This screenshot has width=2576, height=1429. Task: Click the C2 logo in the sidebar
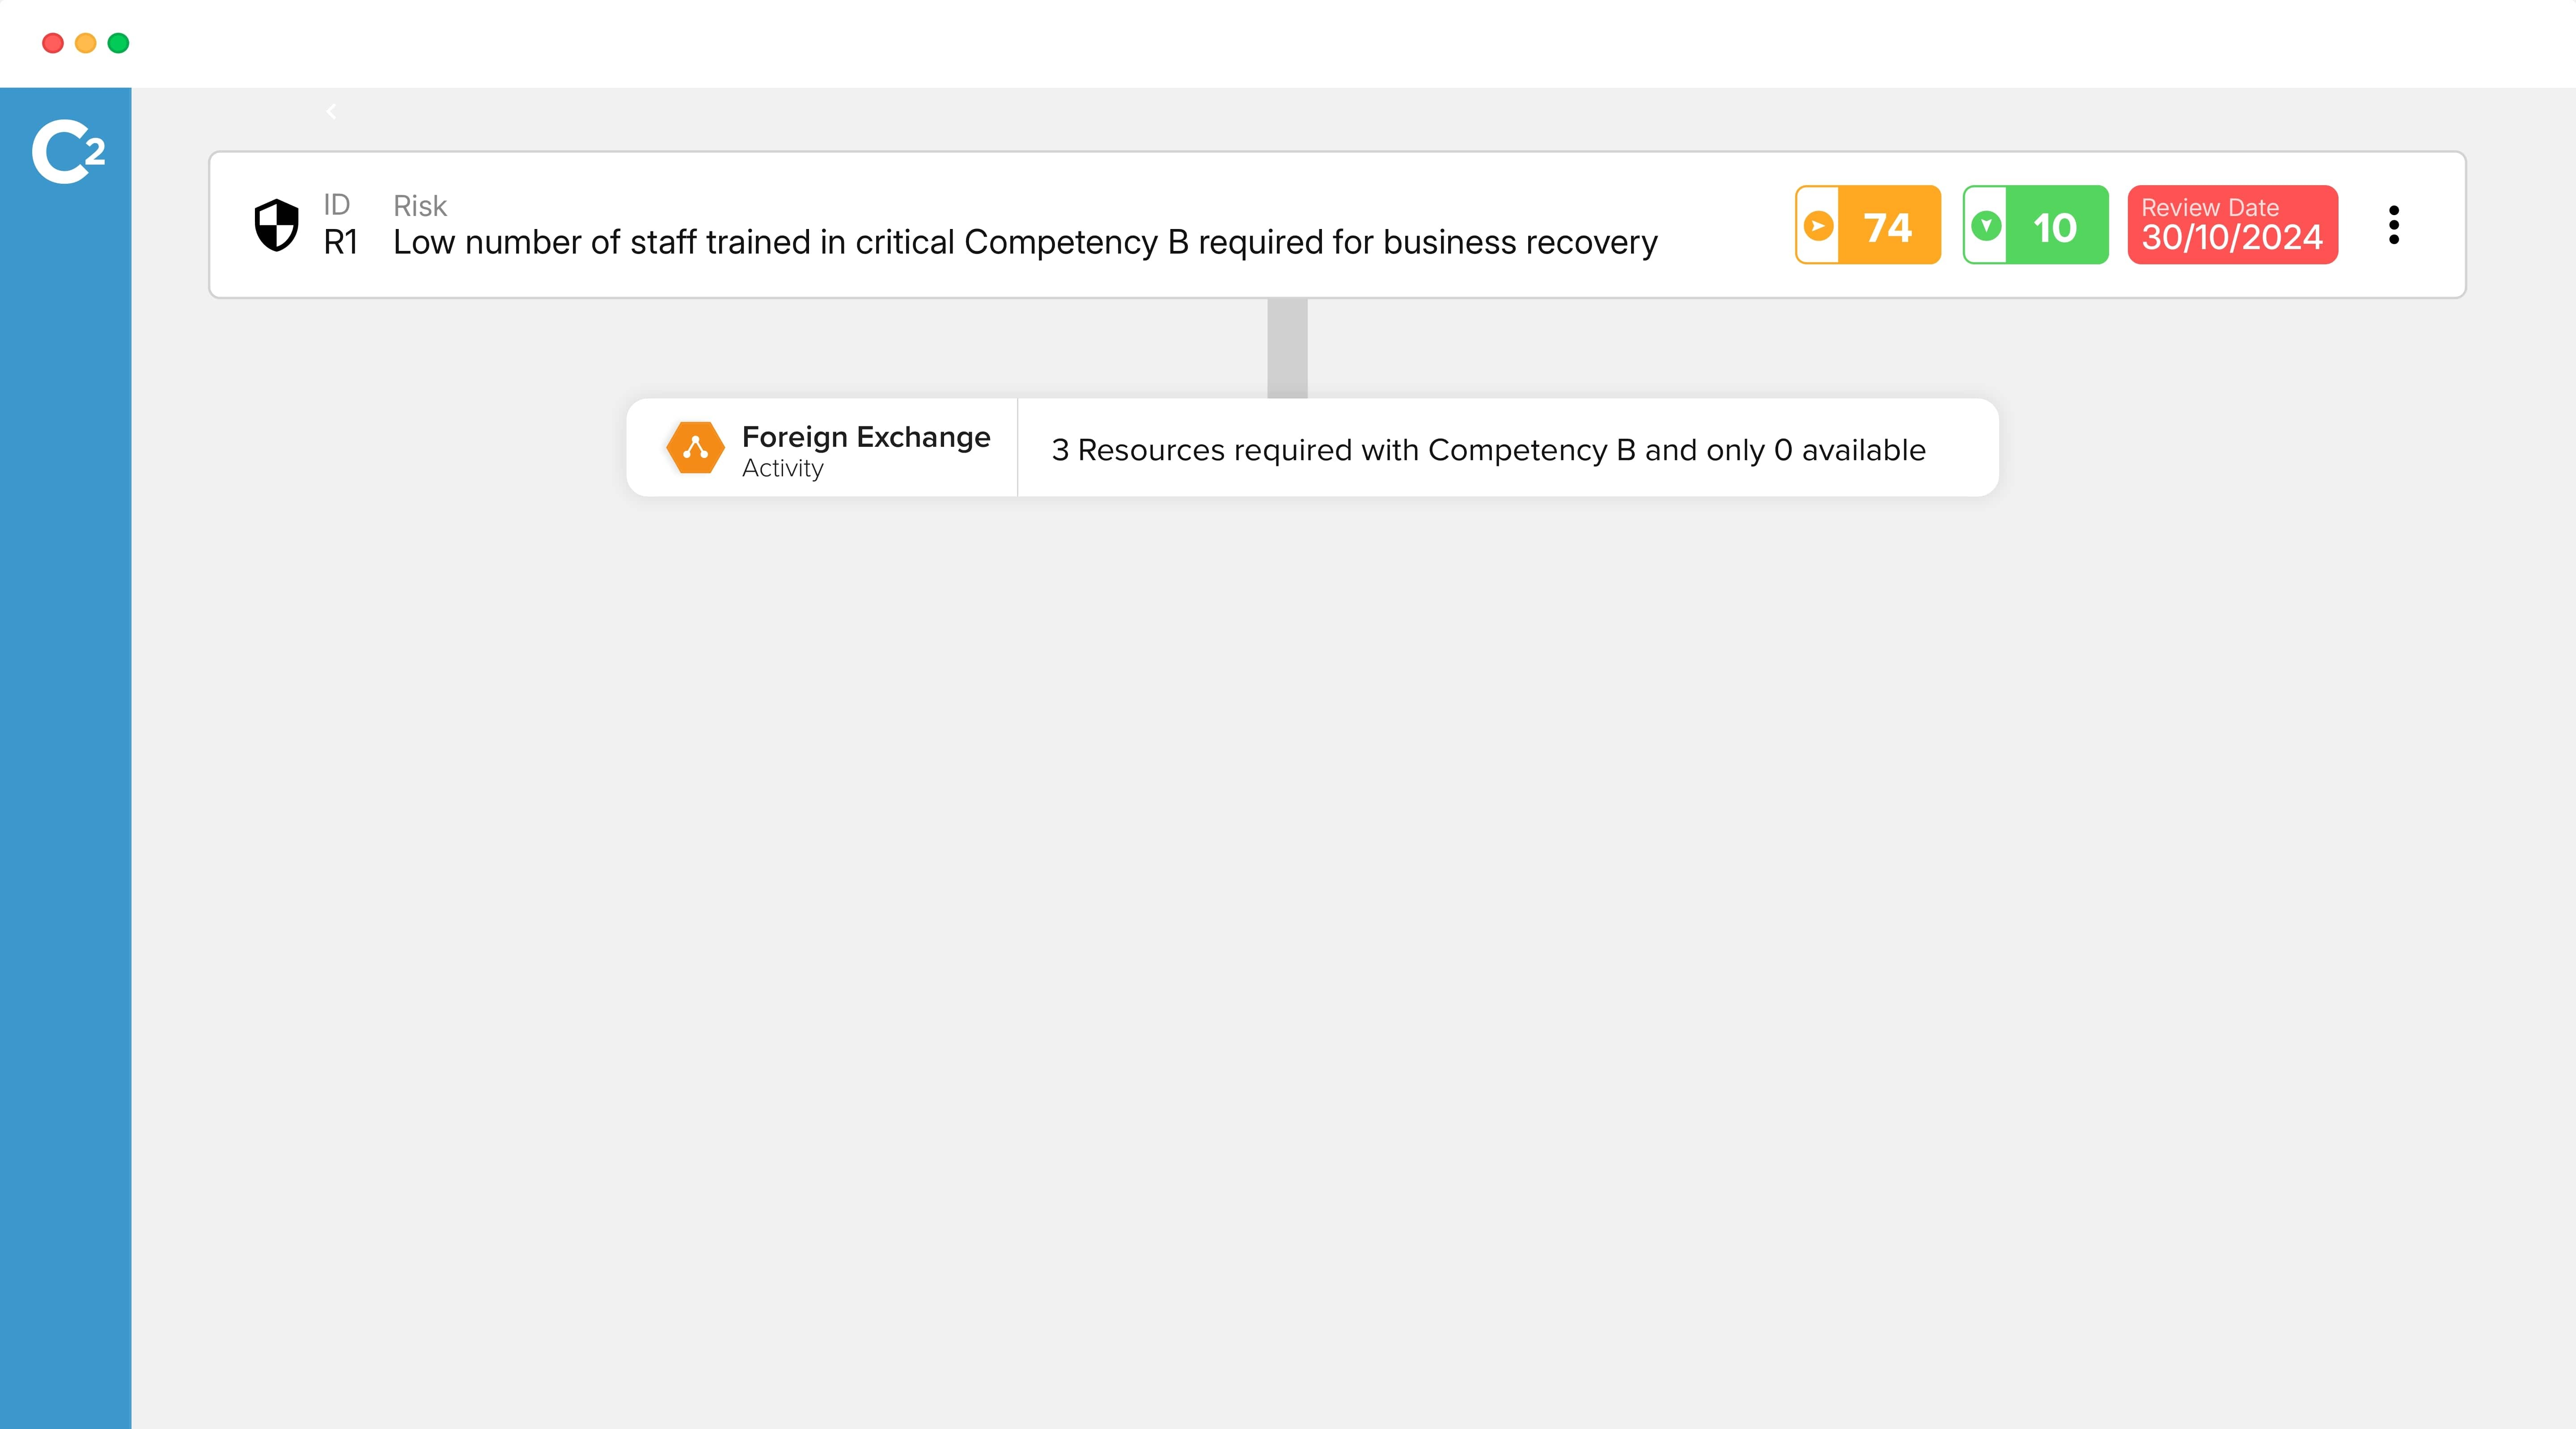[x=68, y=152]
